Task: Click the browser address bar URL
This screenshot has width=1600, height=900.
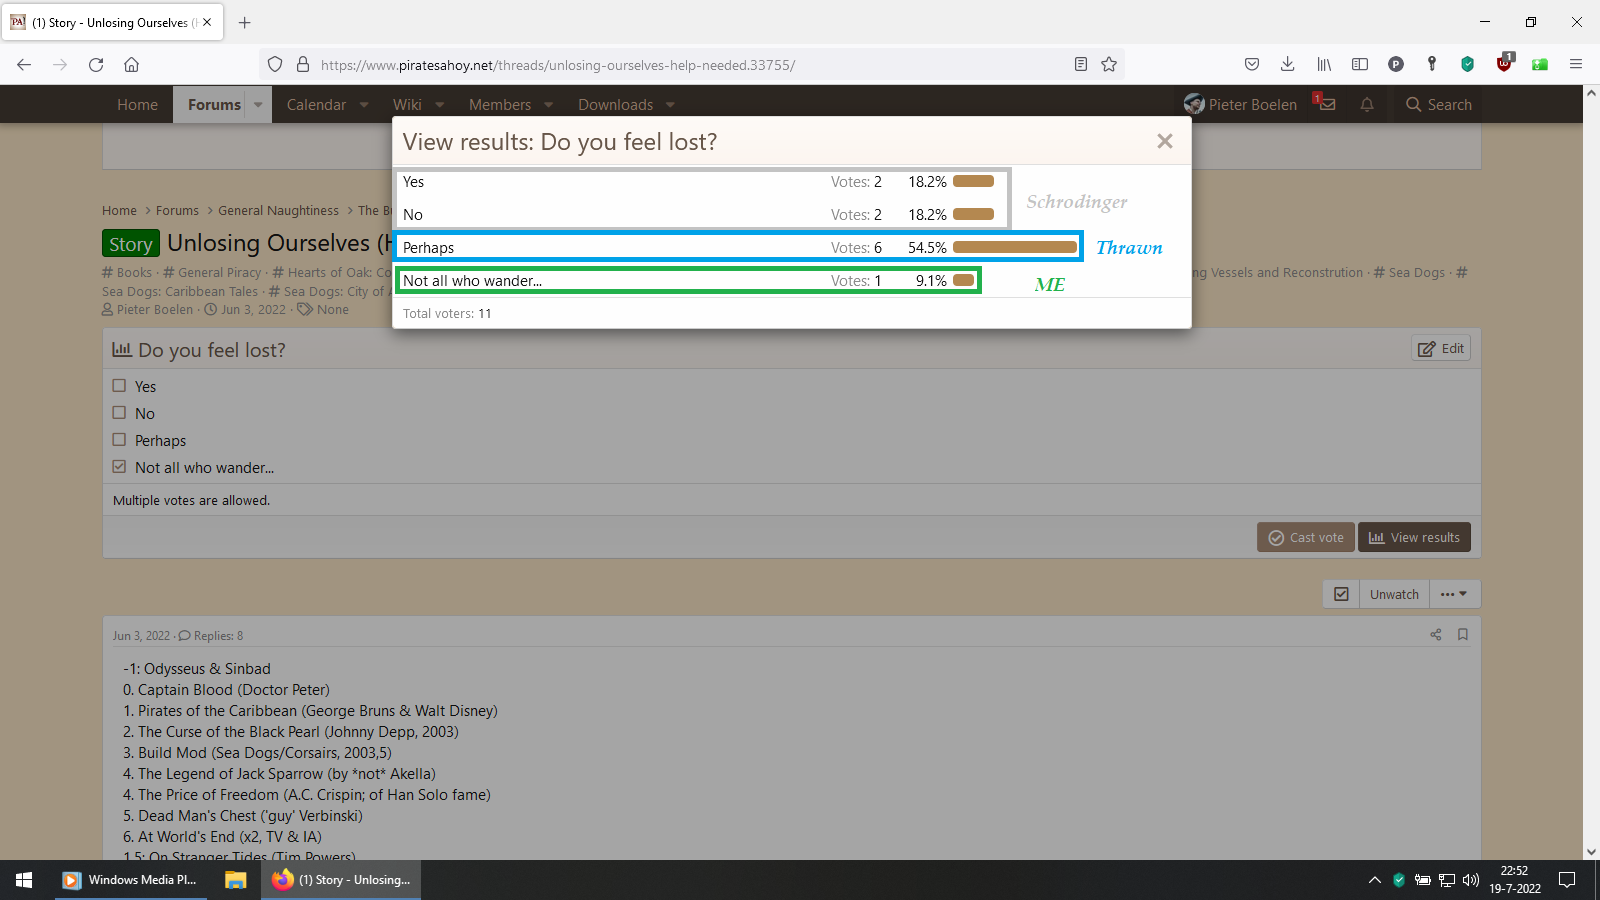Action: [x=558, y=65]
